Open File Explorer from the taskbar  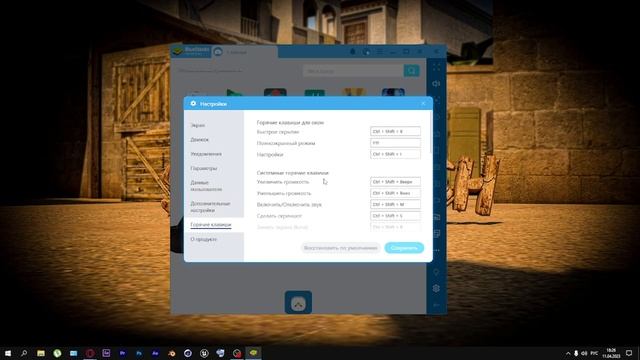(41, 353)
